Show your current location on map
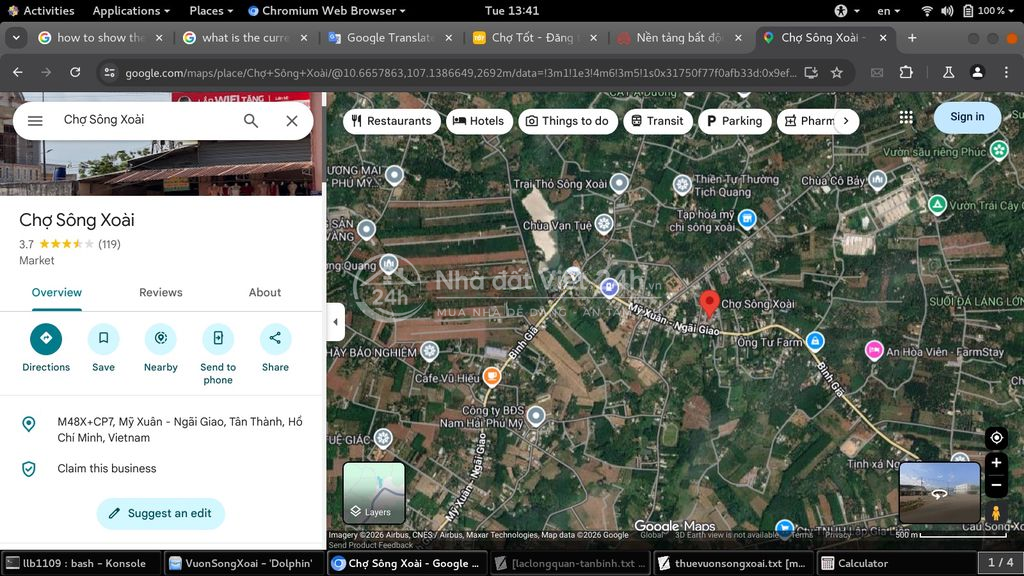The width and height of the screenshot is (1024, 576). tap(996, 438)
